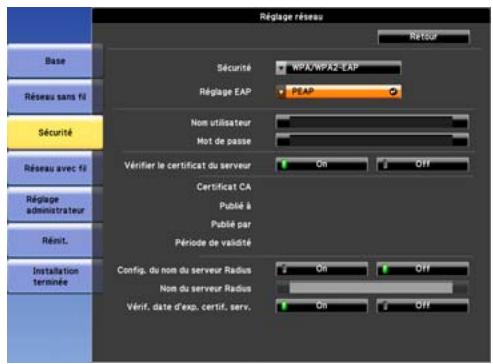Click the arrow icon of Sécurité dropdown
Screen dimensions: 493x364
point(281,68)
